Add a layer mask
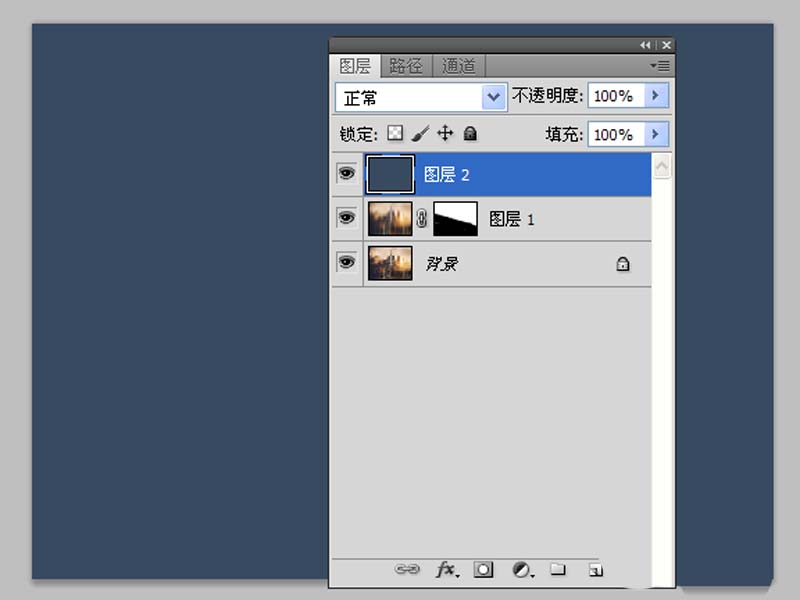800x600 pixels. click(484, 569)
